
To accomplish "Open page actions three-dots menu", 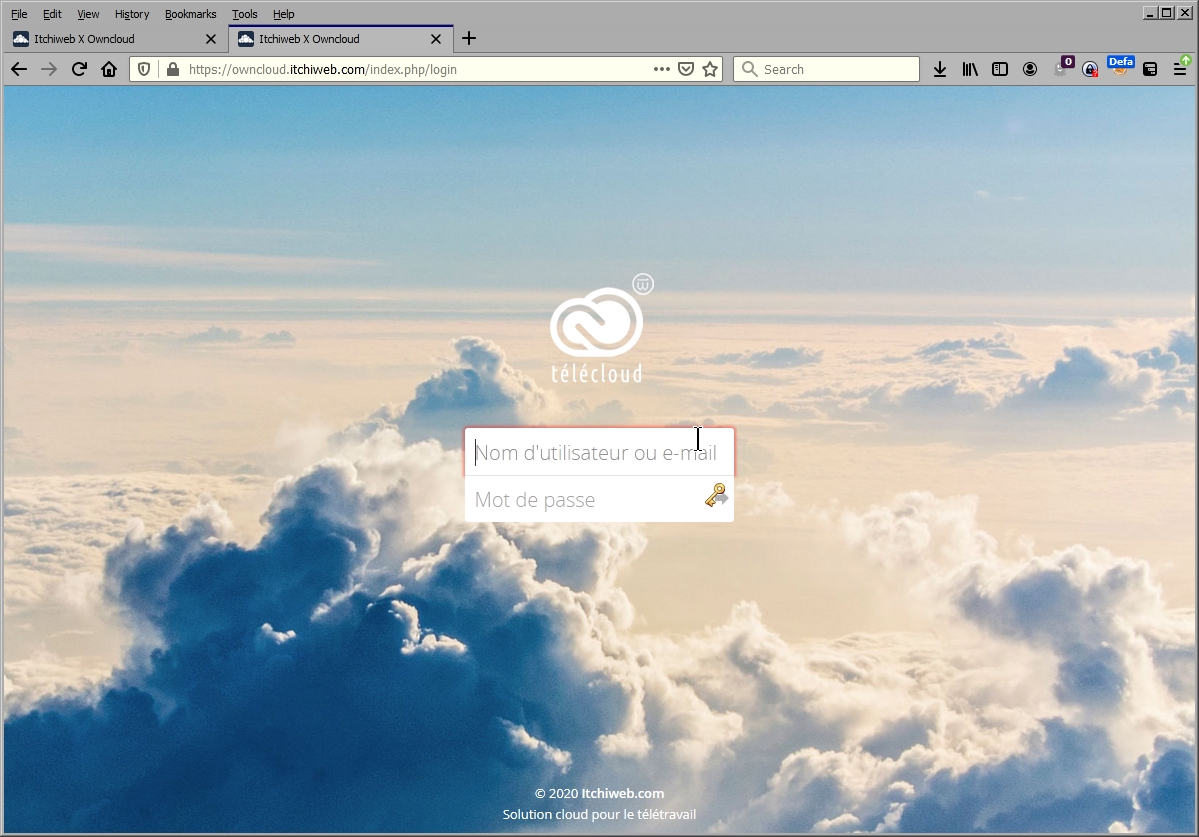I will (x=661, y=70).
